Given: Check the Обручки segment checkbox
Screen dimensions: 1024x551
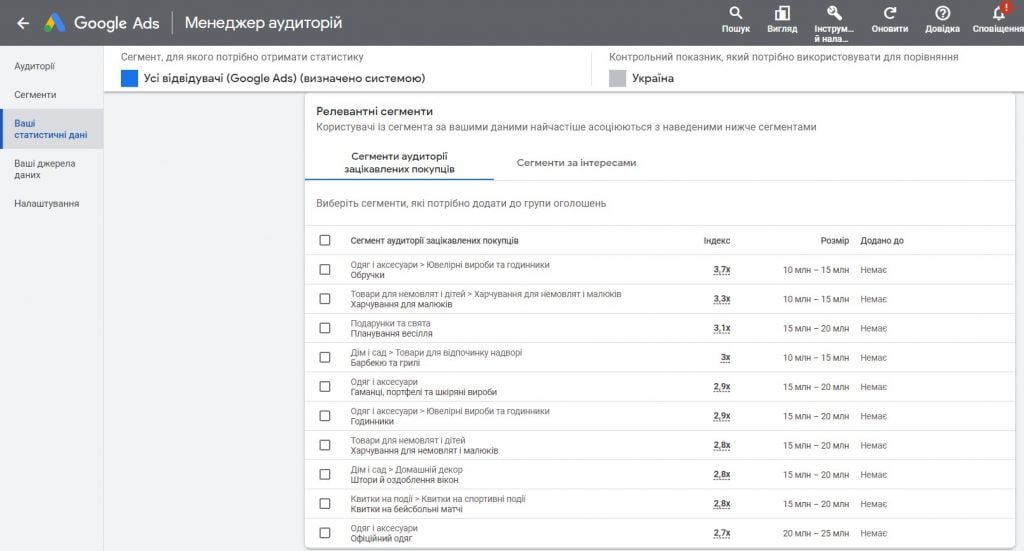Looking at the screenshot, I should point(325,270).
